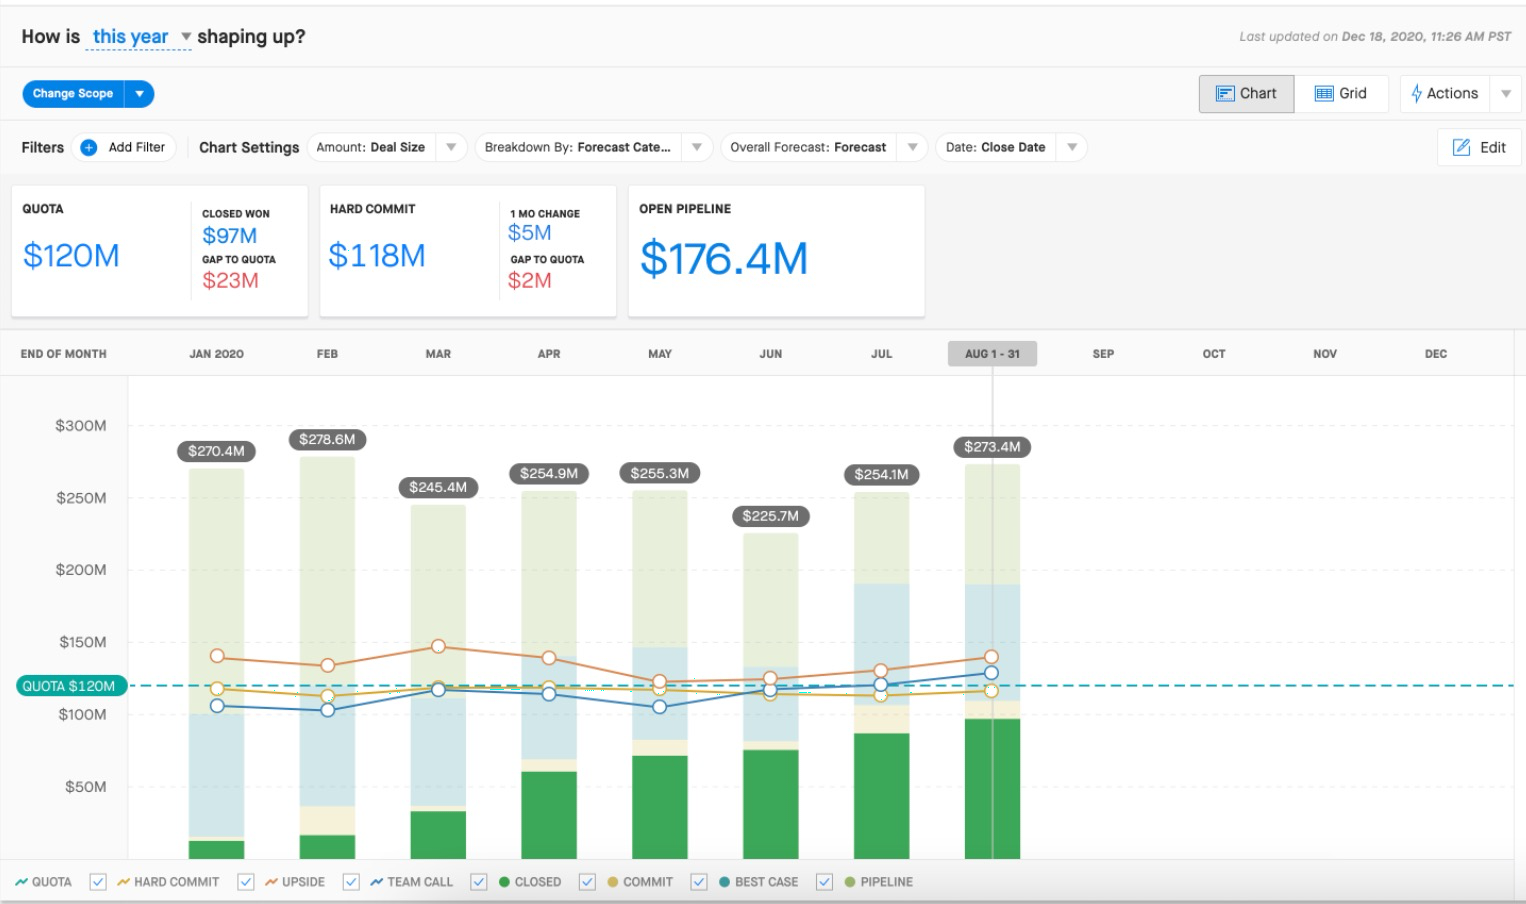Expand the Change Scope arrow menu
Image resolution: width=1526 pixels, height=904 pixels.
click(x=140, y=94)
